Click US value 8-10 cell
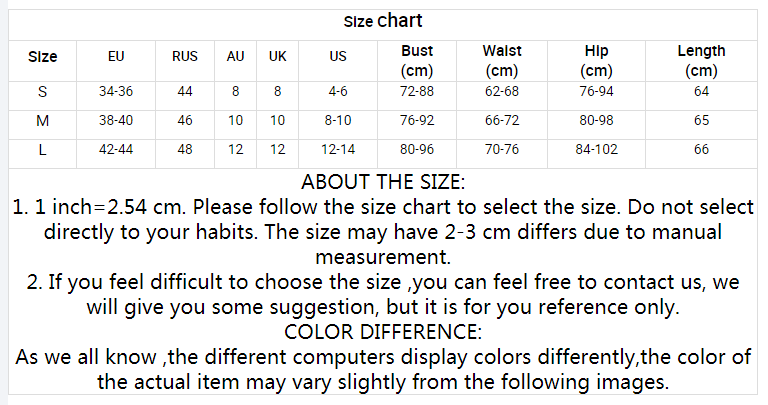 [338, 120]
